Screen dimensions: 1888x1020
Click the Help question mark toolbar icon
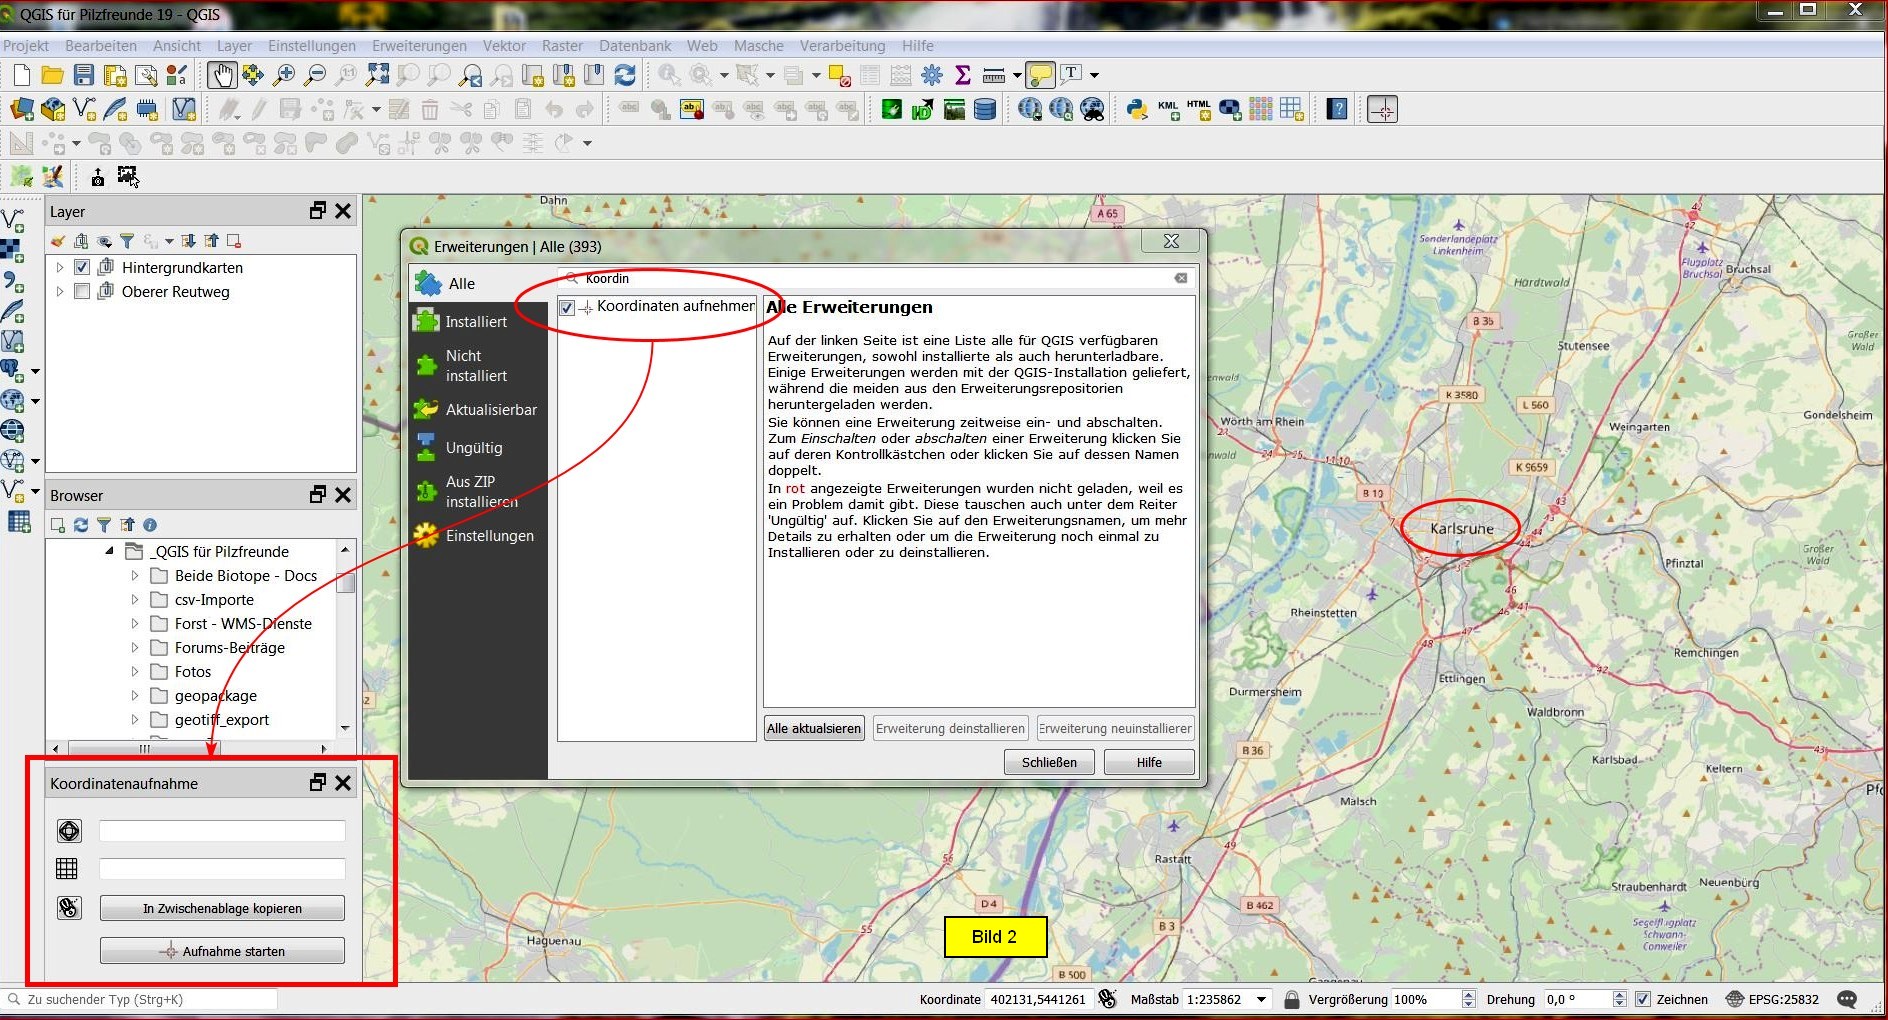pyautogui.click(x=1337, y=109)
